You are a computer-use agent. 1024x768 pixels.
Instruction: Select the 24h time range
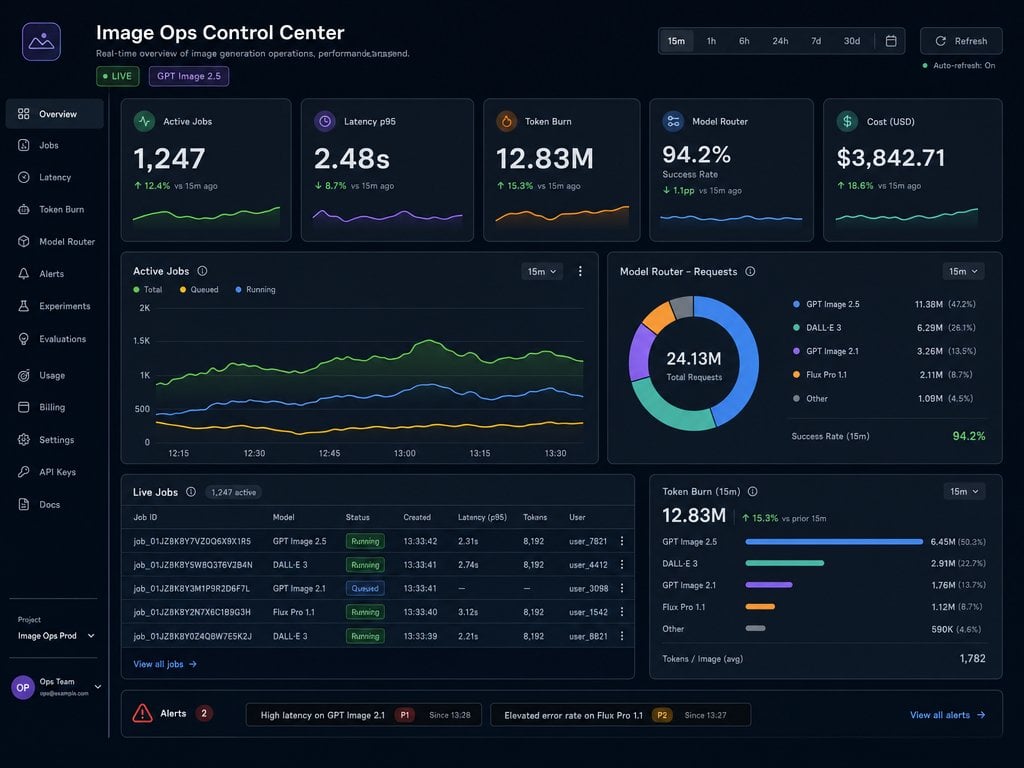[x=780, y=41]
